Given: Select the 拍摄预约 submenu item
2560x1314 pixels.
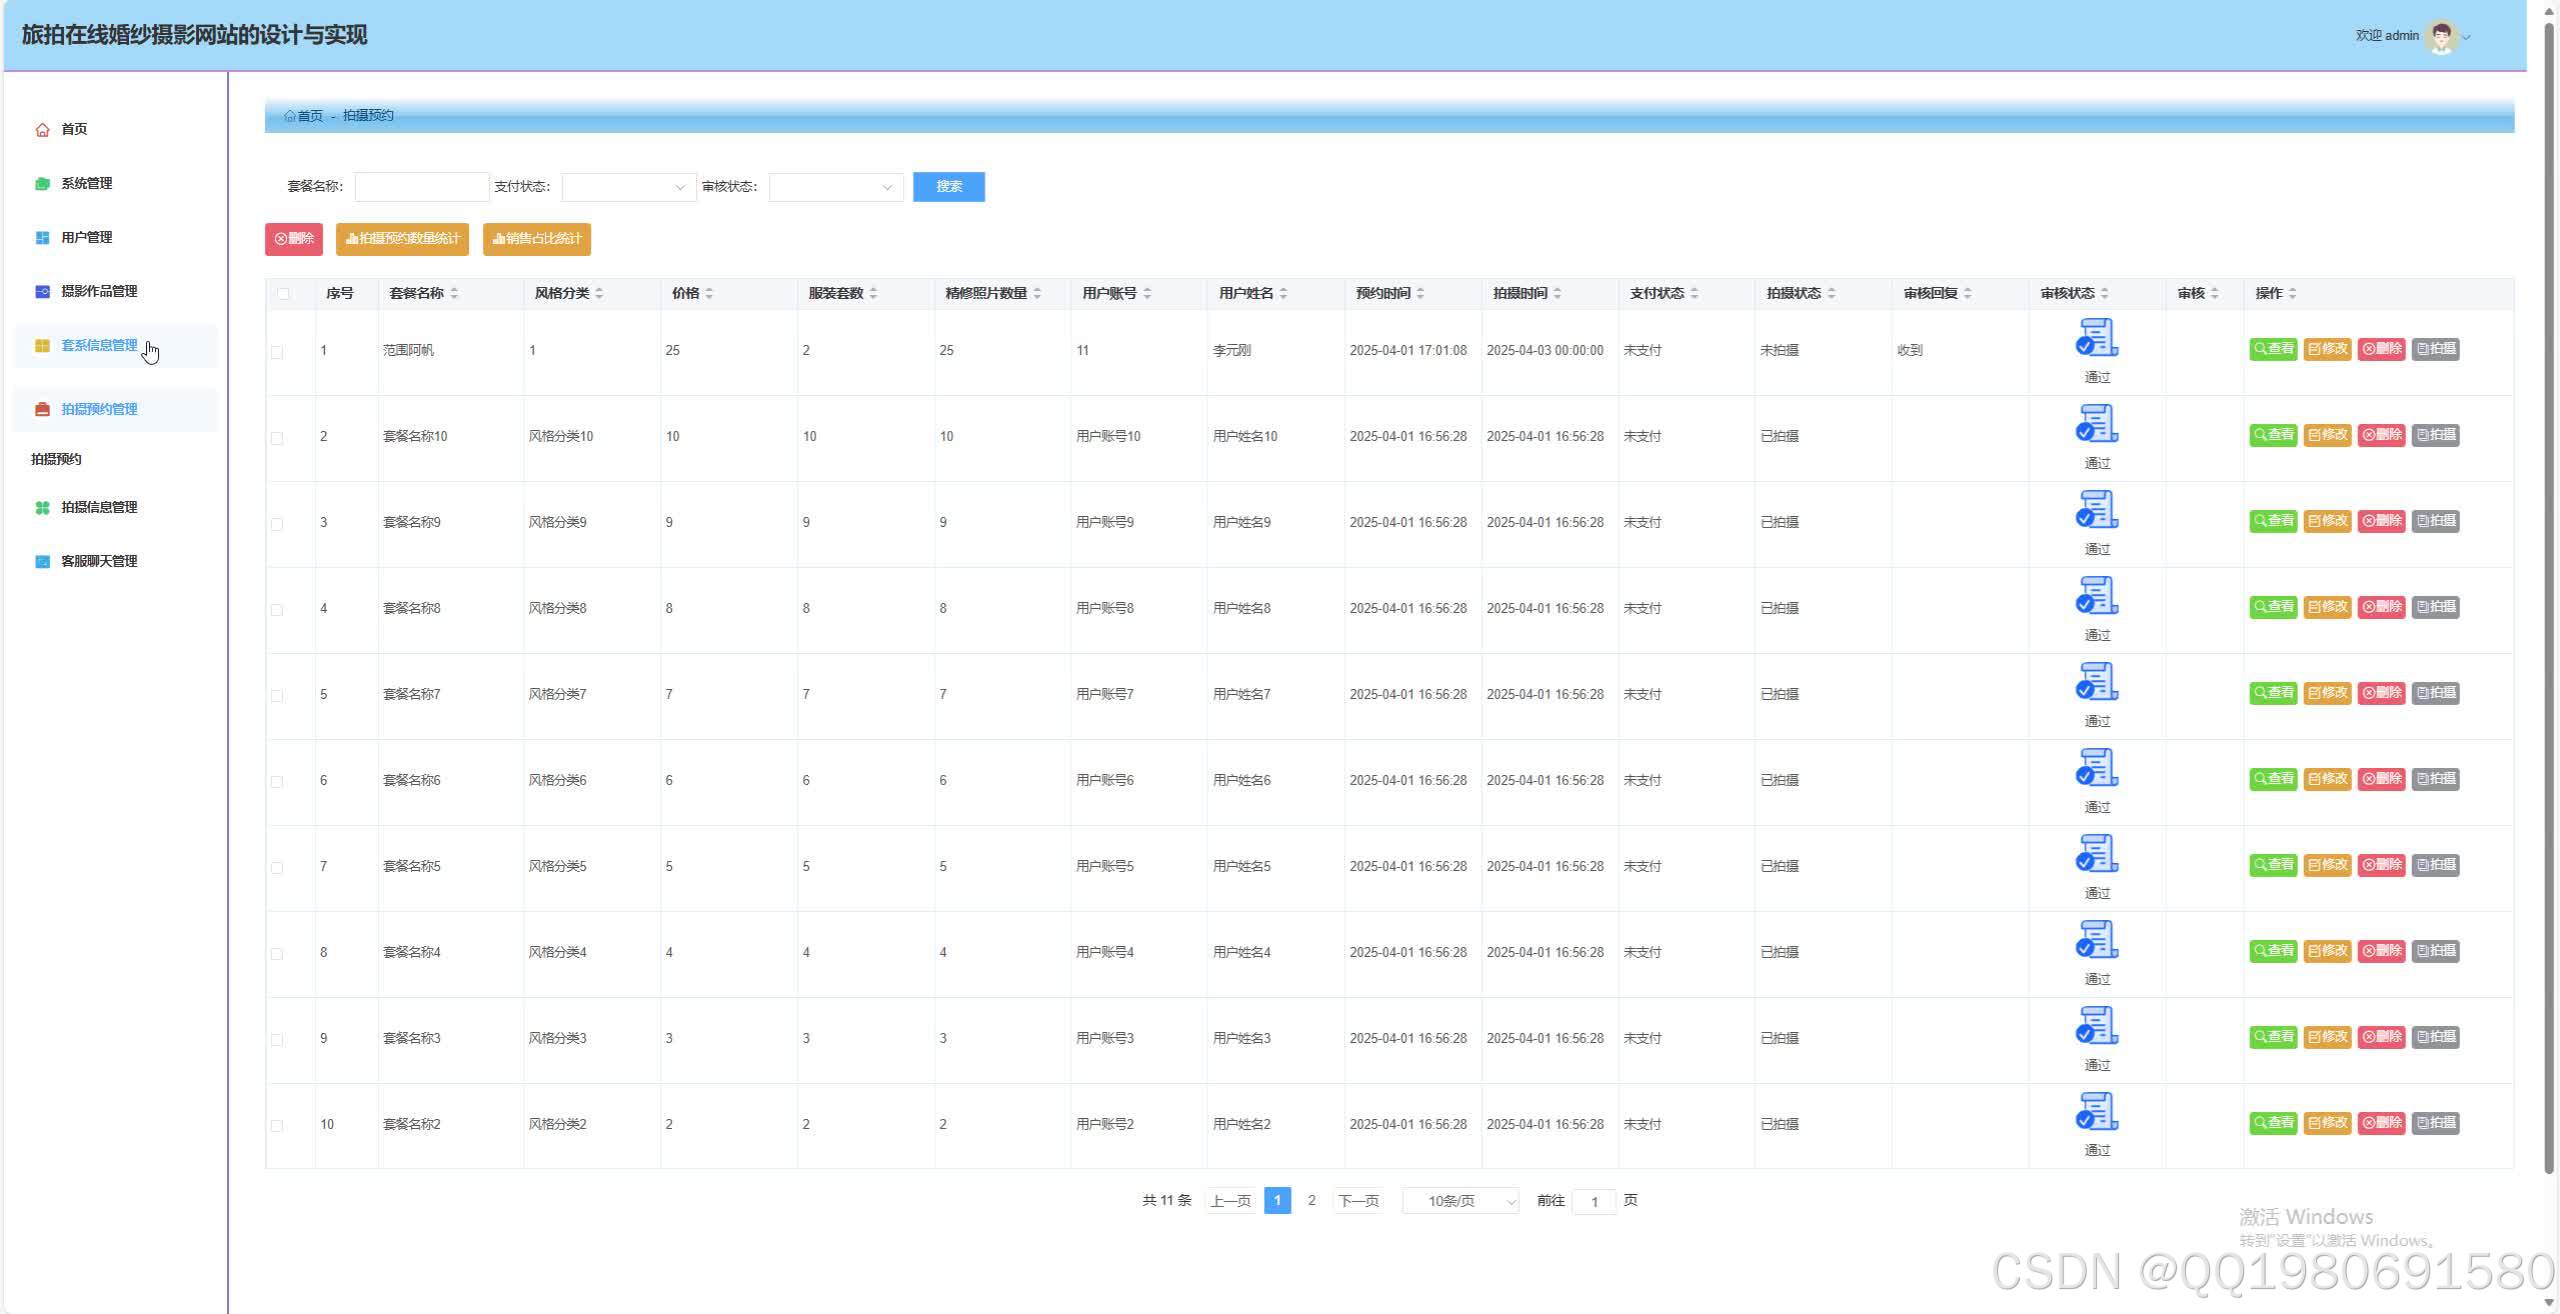Looking at the screenshot, I should tap(56, 459).
